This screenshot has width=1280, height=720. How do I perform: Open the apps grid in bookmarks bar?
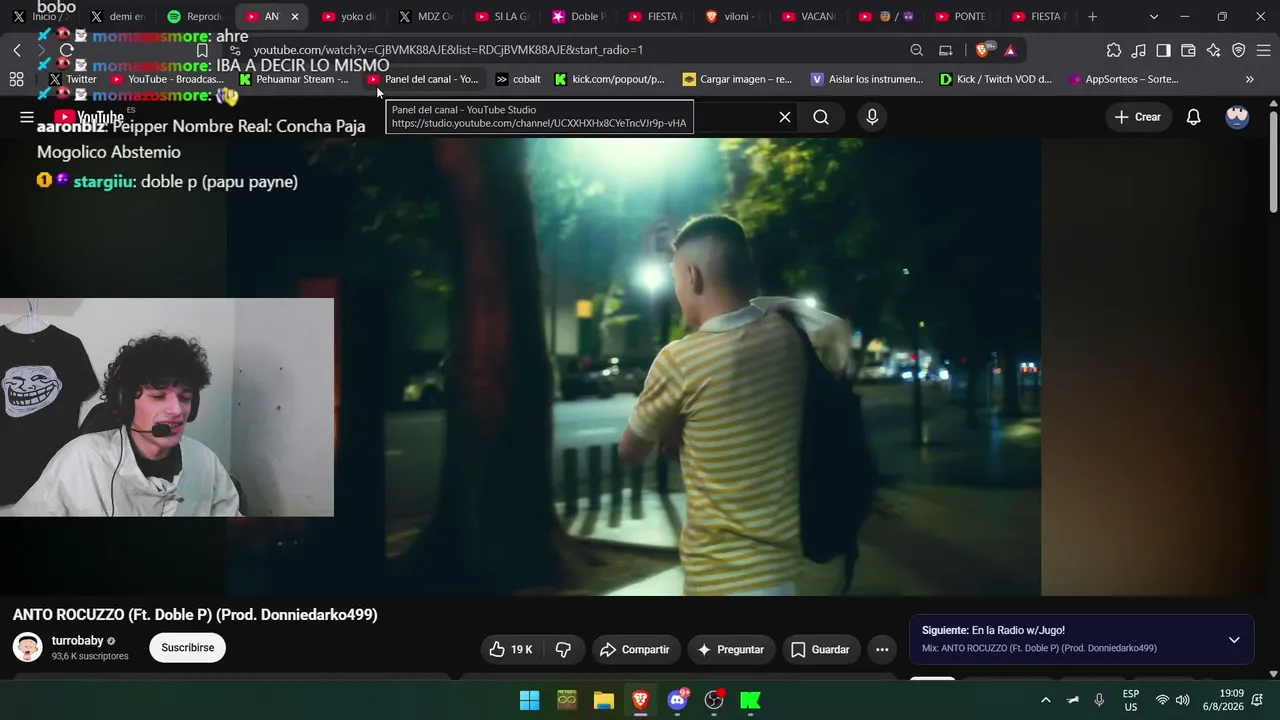(16, 79)
